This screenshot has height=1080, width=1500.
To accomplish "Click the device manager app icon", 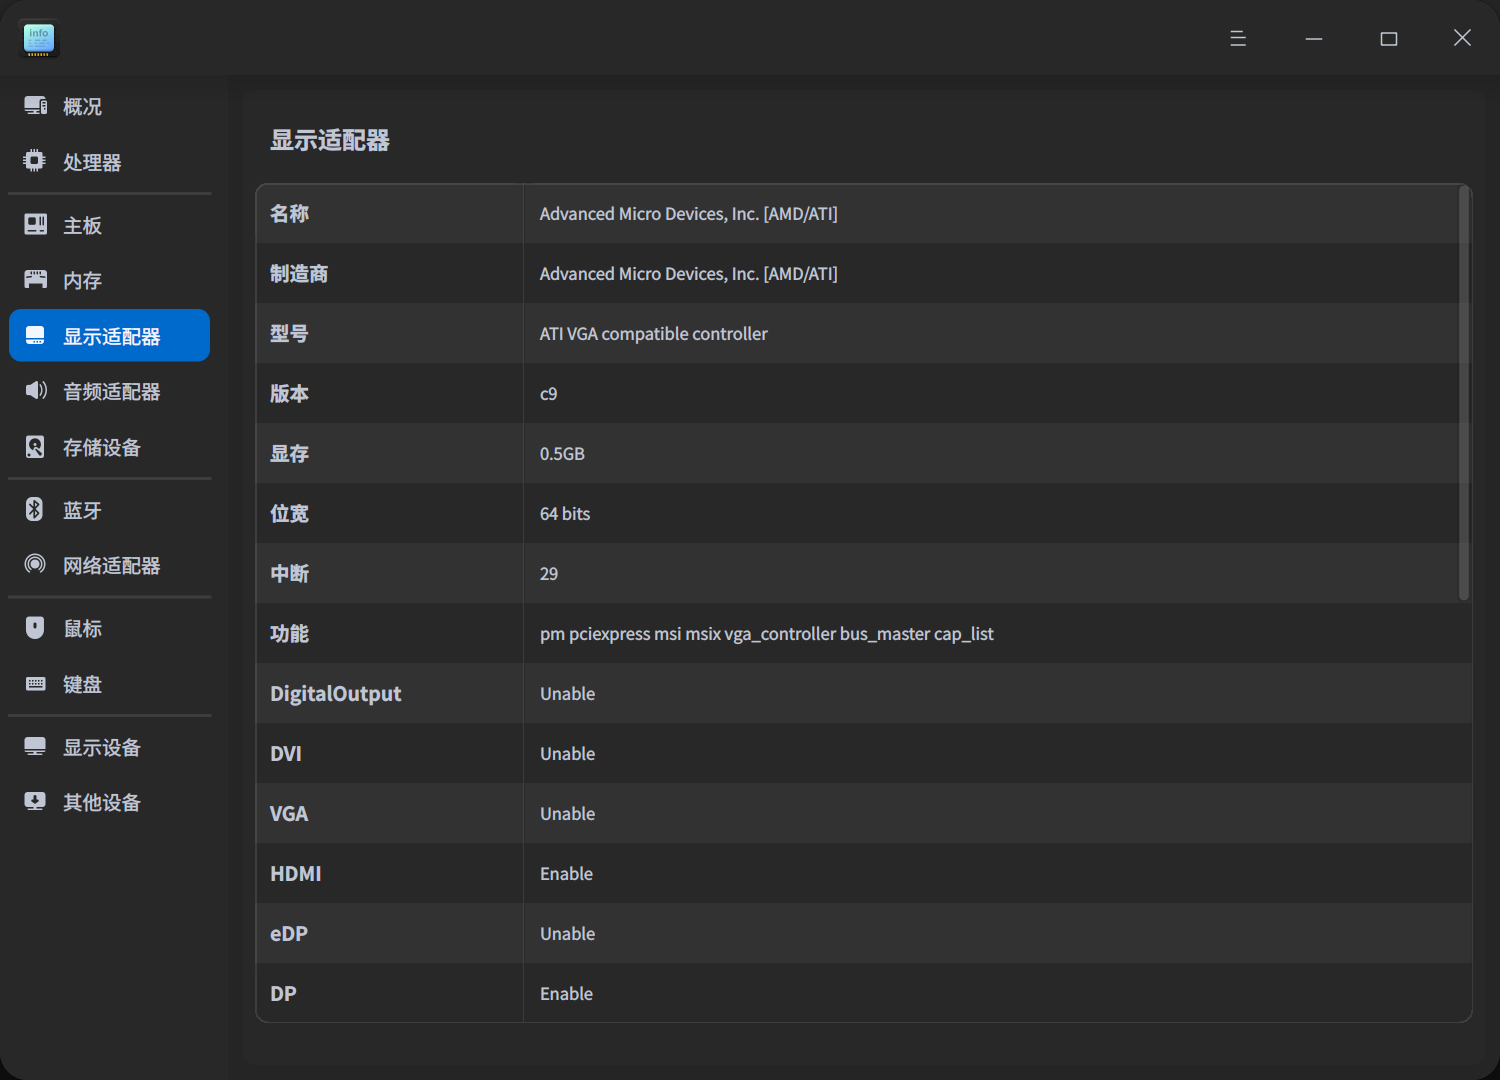I will tap(39, 39).
